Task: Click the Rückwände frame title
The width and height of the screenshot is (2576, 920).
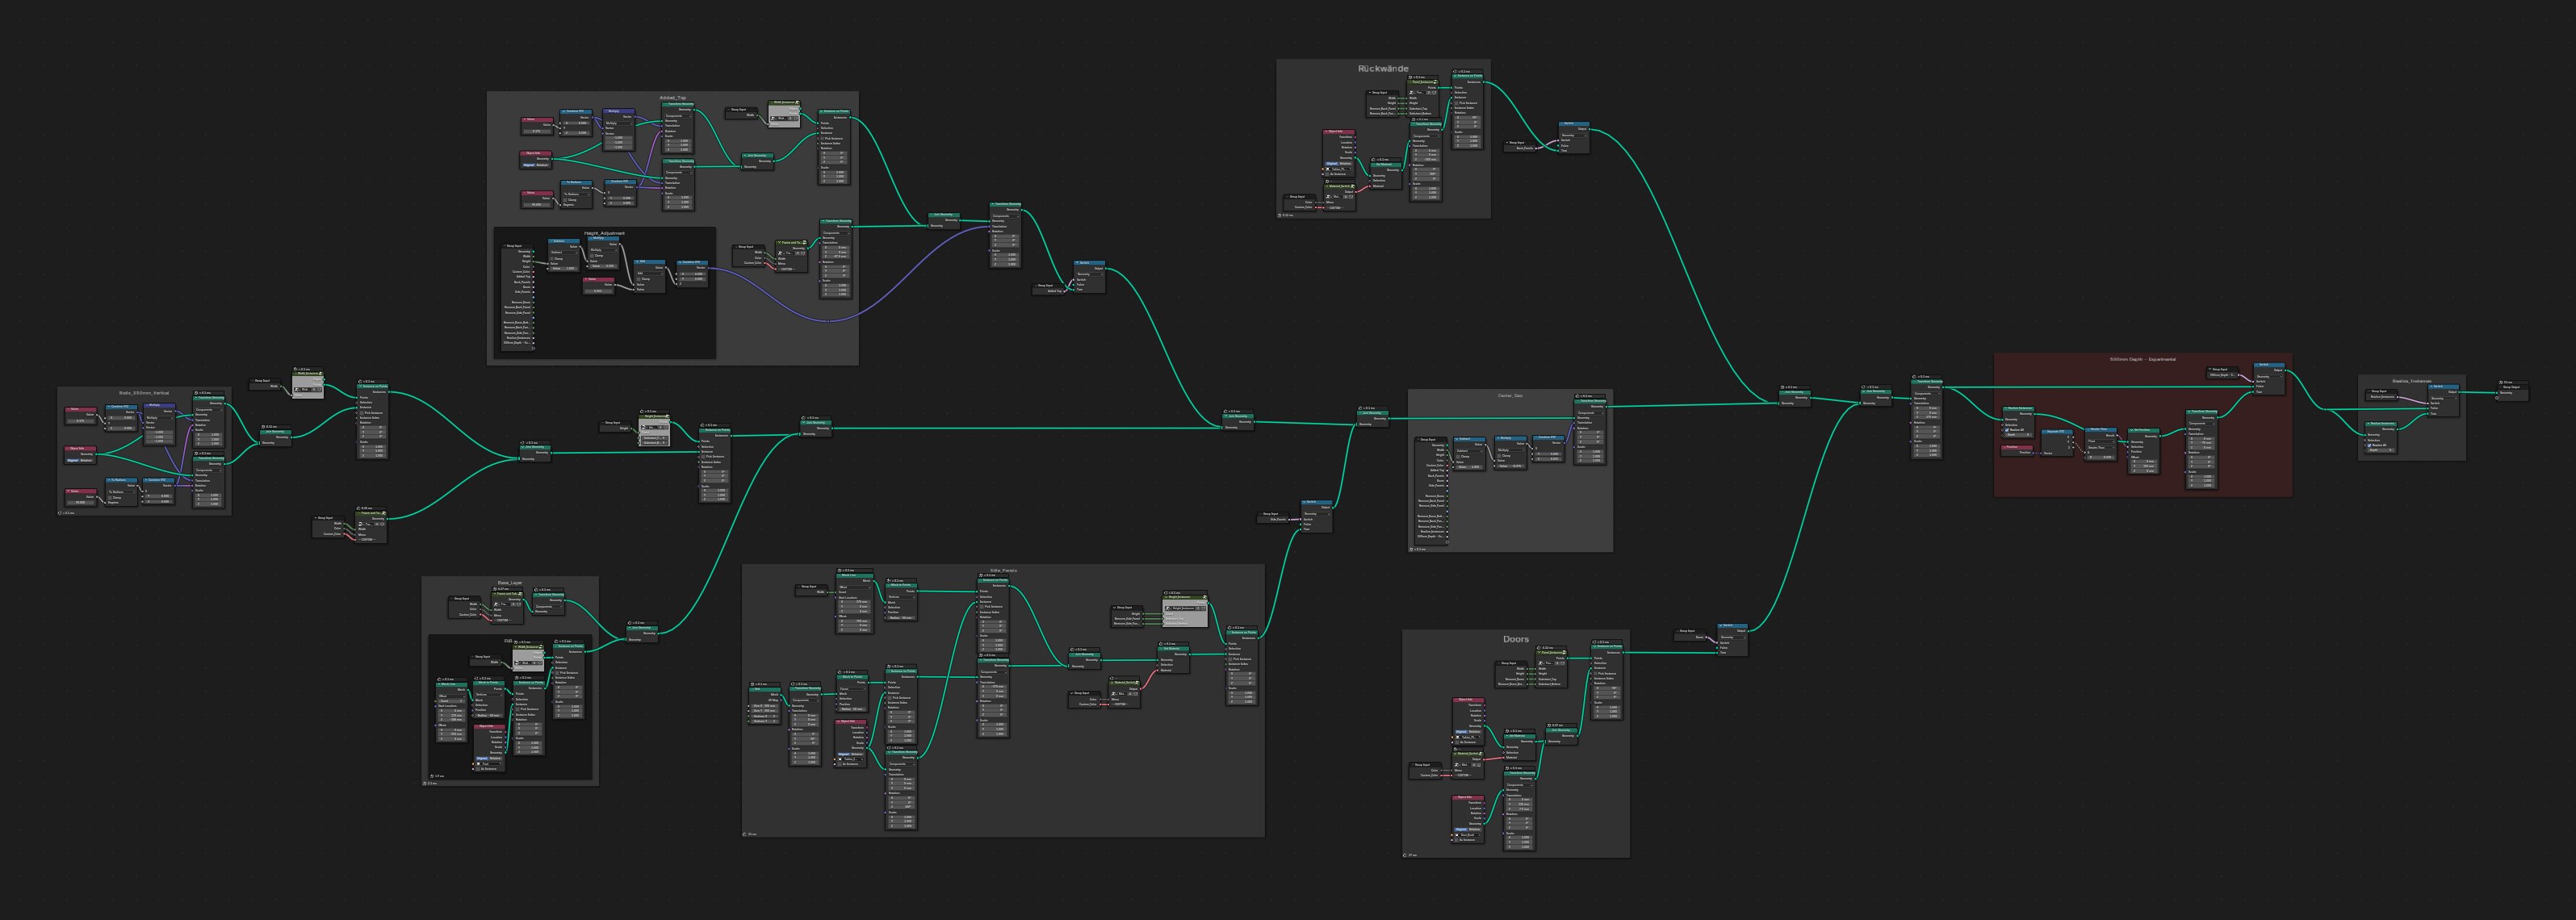Action: pos(1384,69)
